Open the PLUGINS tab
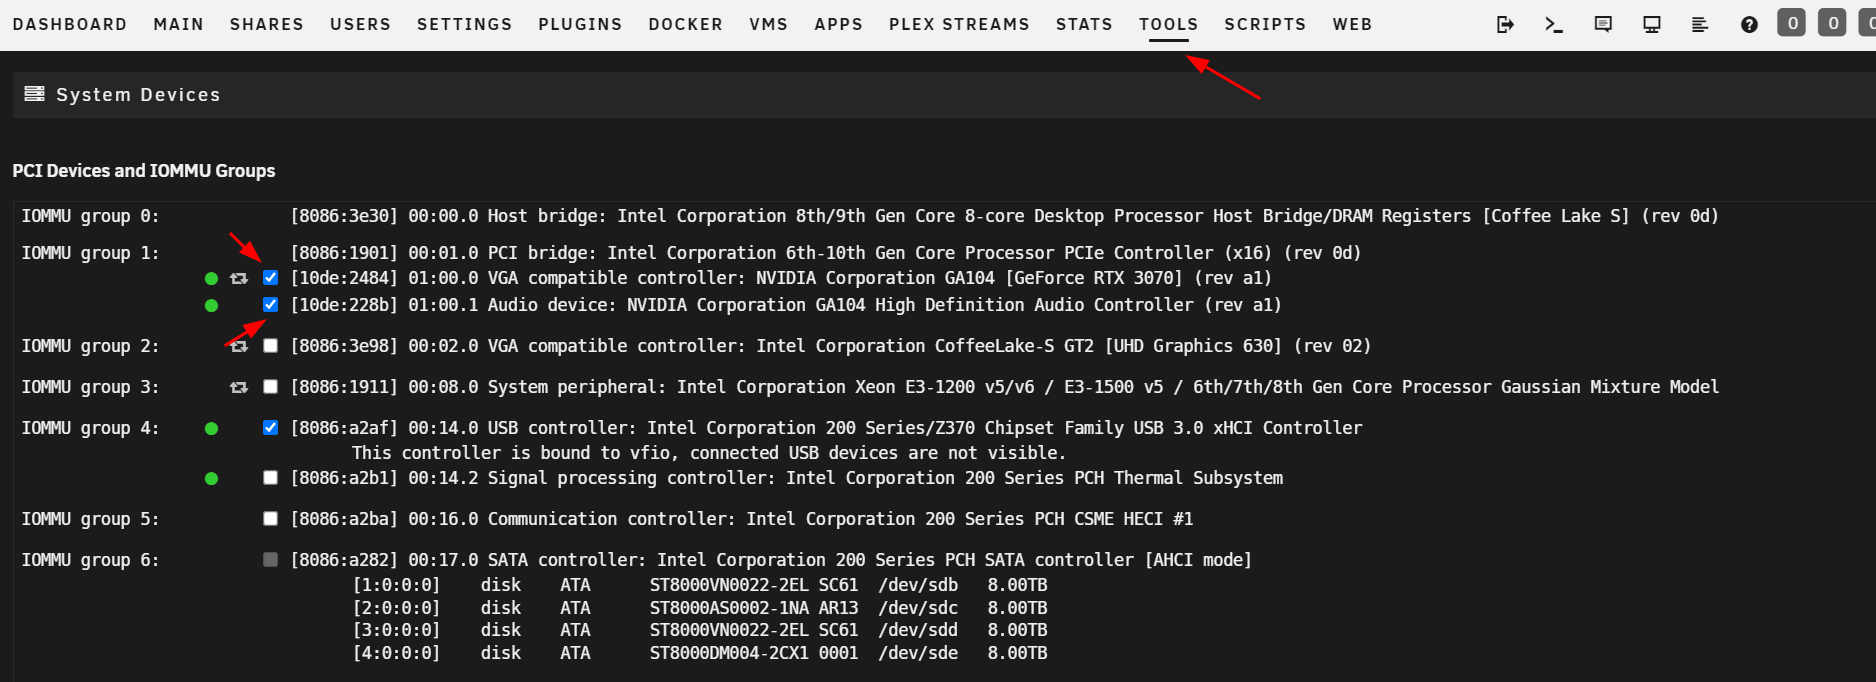Image resolution: width=1876 pixels, height=682 pixels. pos(580,24)
